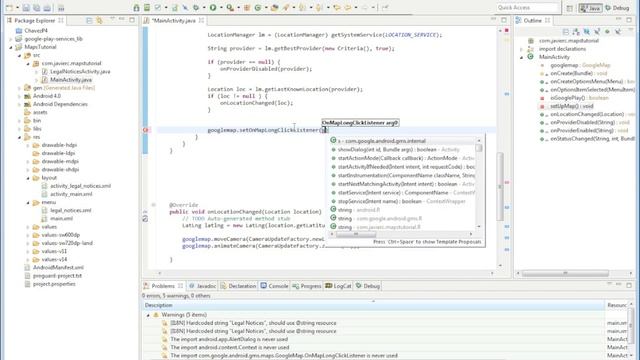Viewport: 640px width, 360px height.
Task: Click the error marker beside setOnMapLongClickListener line
Action: [x=145, y=130]
